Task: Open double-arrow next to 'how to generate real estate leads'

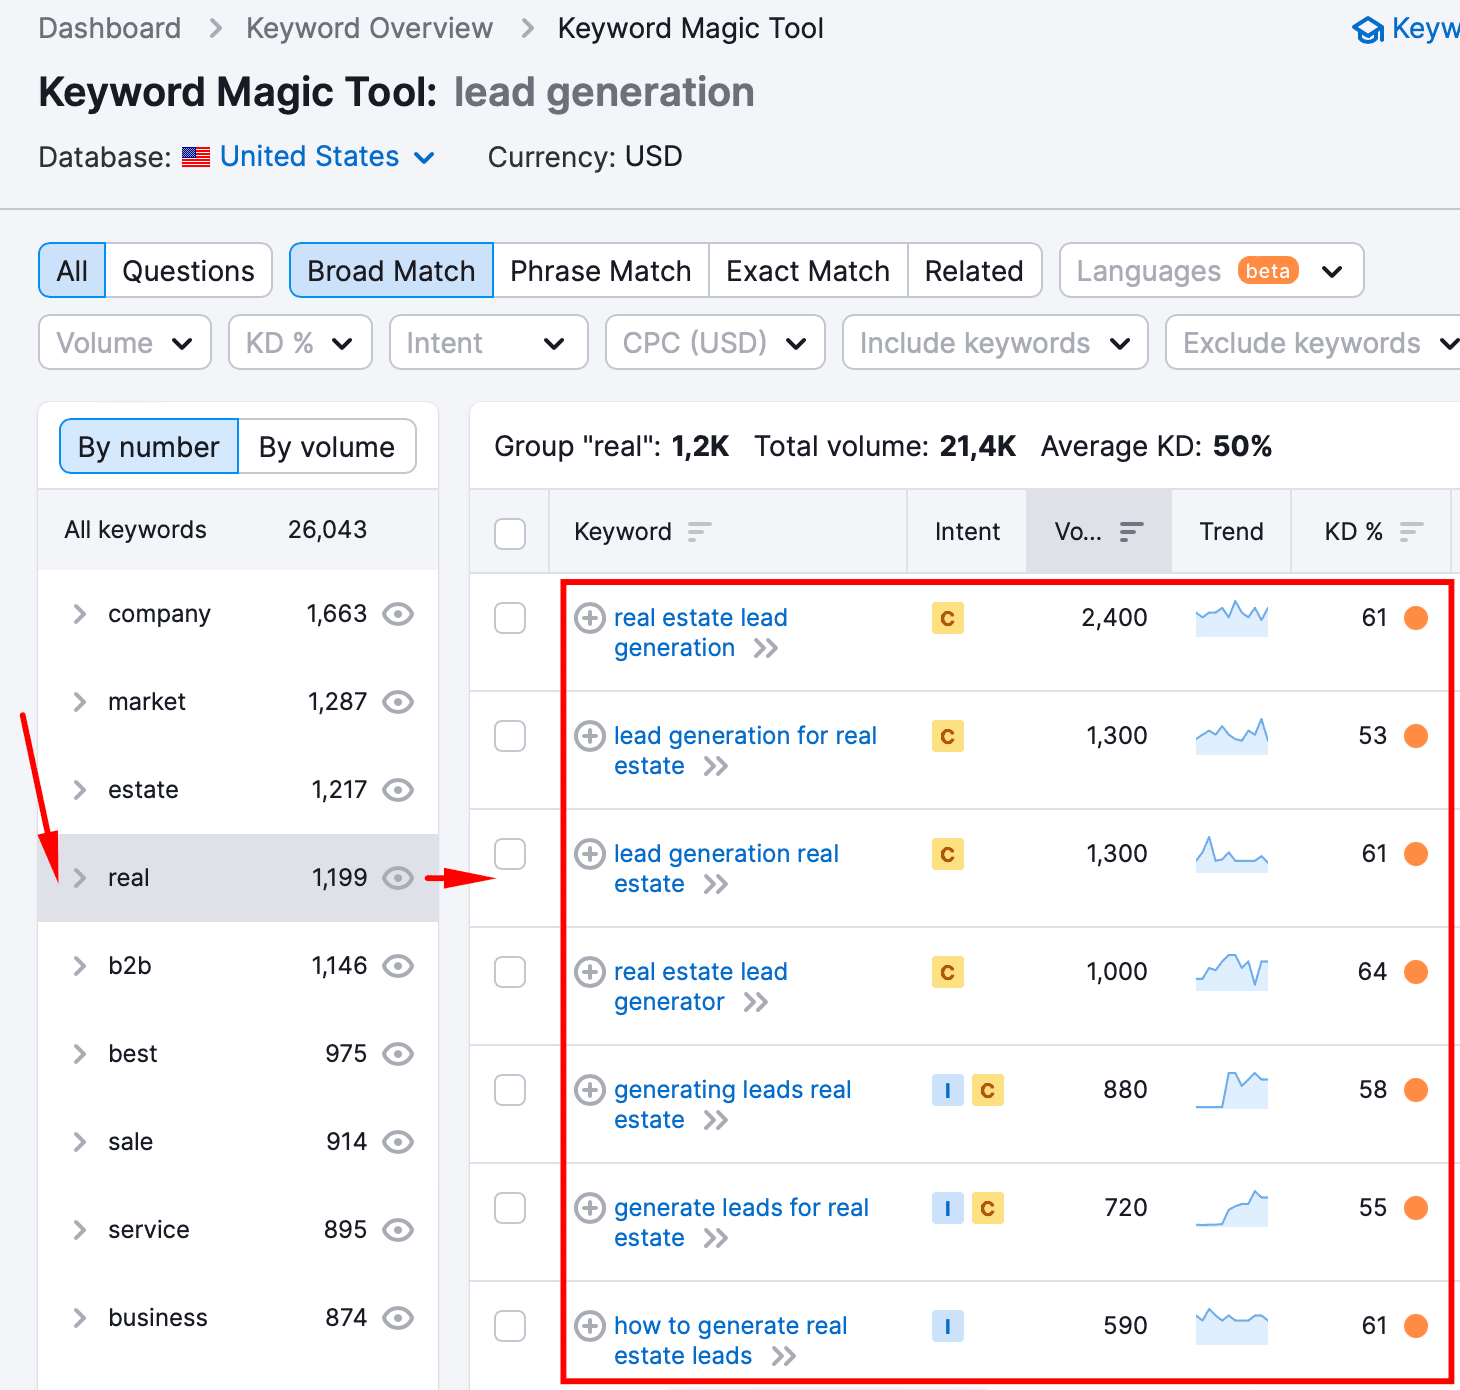Action: 784,1357
